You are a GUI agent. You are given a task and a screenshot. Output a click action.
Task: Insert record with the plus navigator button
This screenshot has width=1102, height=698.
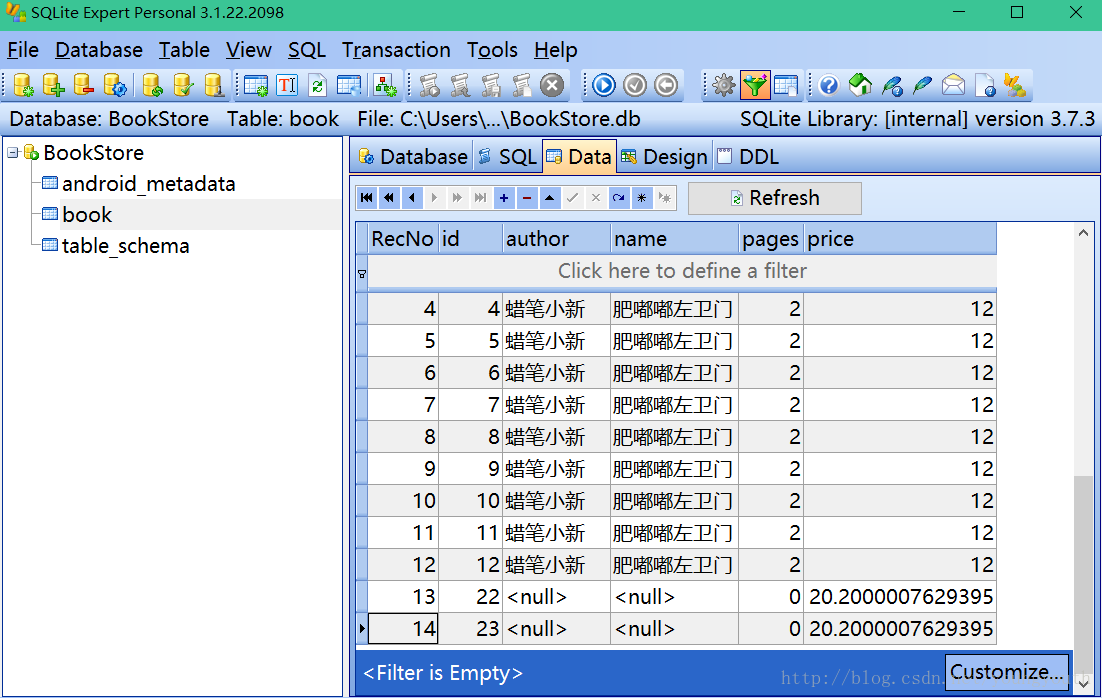coord(504,198)
